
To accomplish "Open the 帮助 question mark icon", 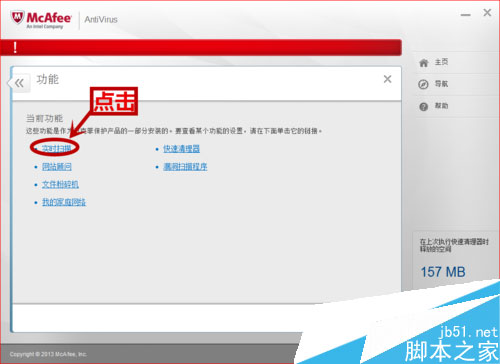I will pos(423,107).
